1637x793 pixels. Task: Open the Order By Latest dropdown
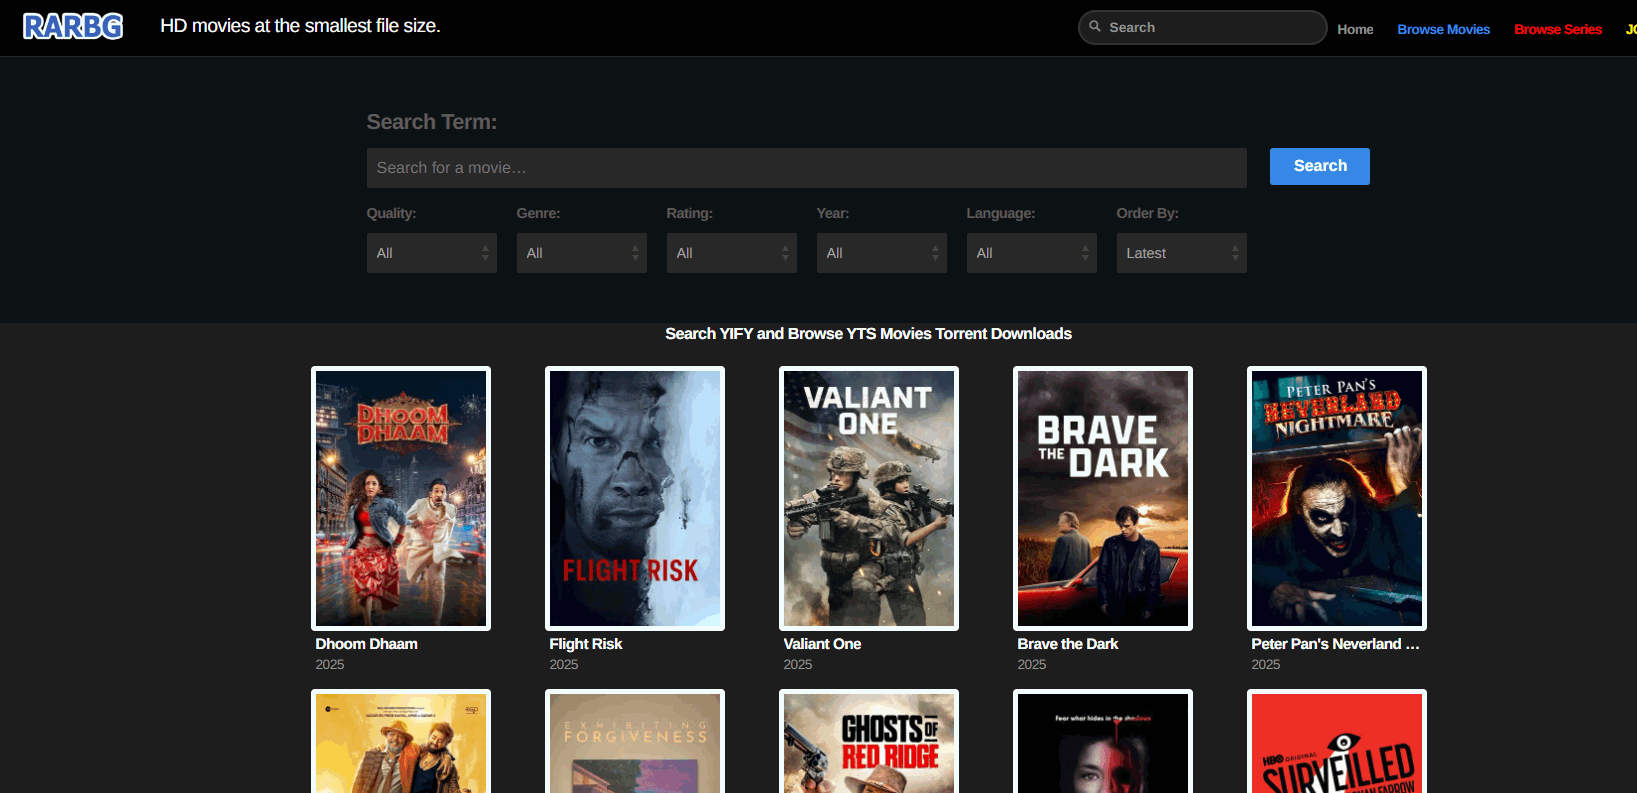1181,253
